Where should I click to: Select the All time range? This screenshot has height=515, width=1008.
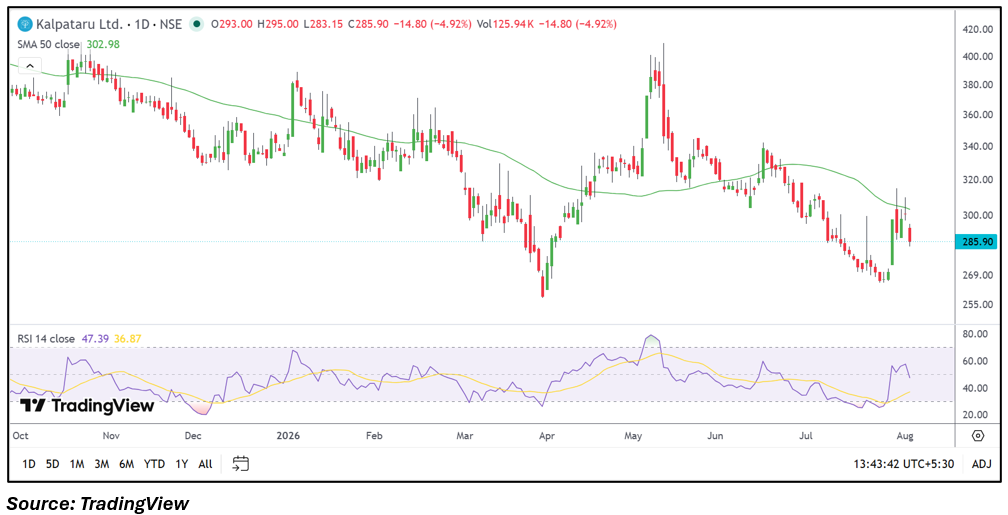205,464
